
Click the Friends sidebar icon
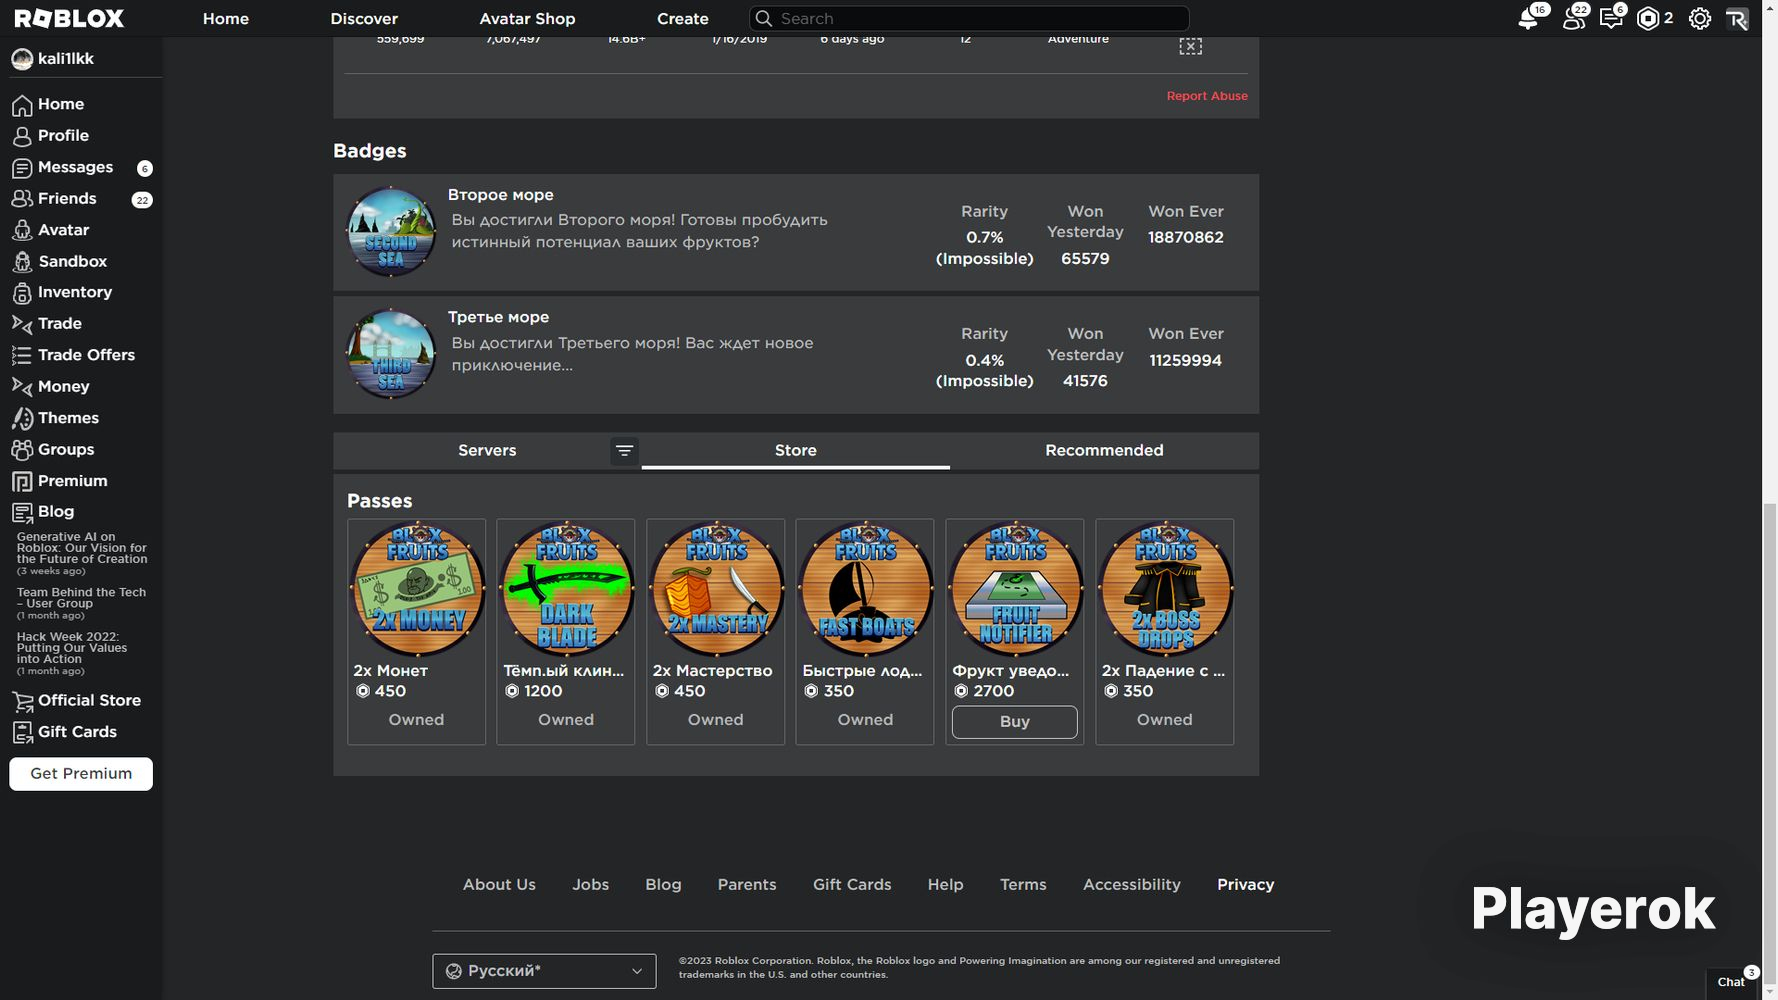tap(22, 199)
